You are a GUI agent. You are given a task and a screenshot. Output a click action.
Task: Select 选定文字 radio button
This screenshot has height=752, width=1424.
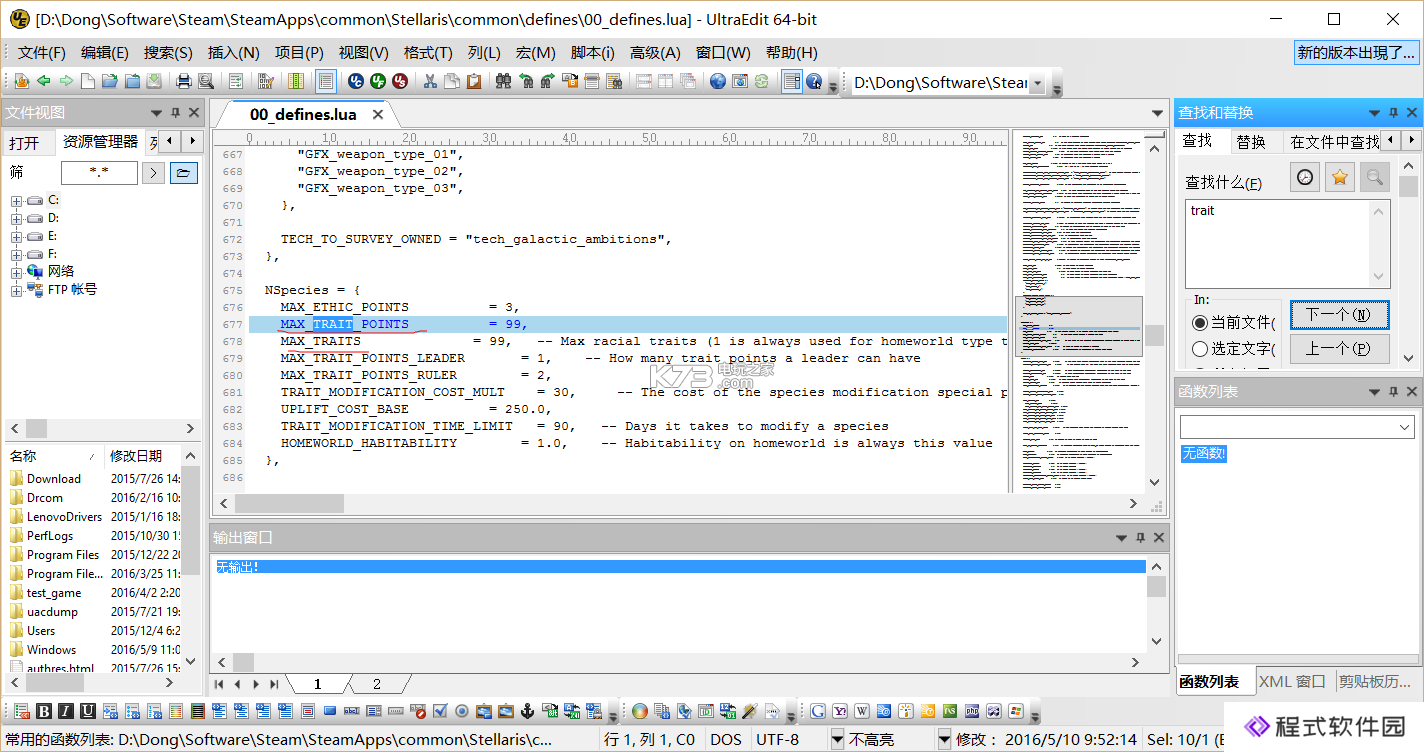coord(1200,349)
